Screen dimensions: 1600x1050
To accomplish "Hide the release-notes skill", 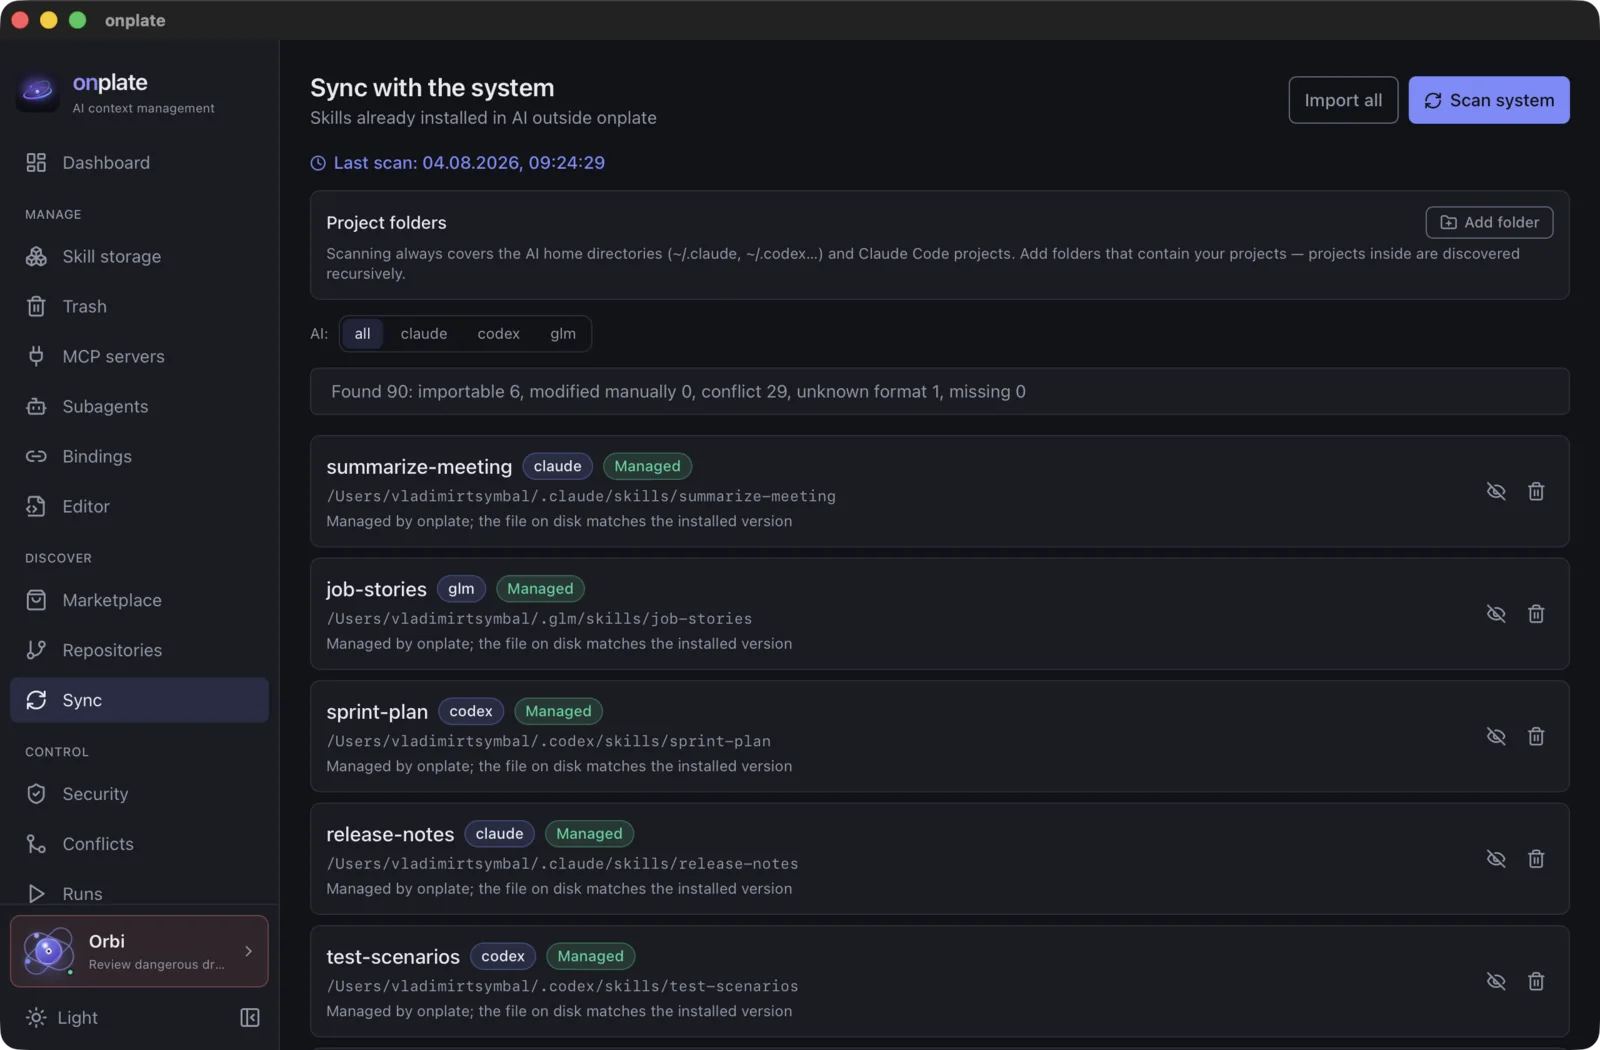I will pyautogui.click(x=1496, y=859).
